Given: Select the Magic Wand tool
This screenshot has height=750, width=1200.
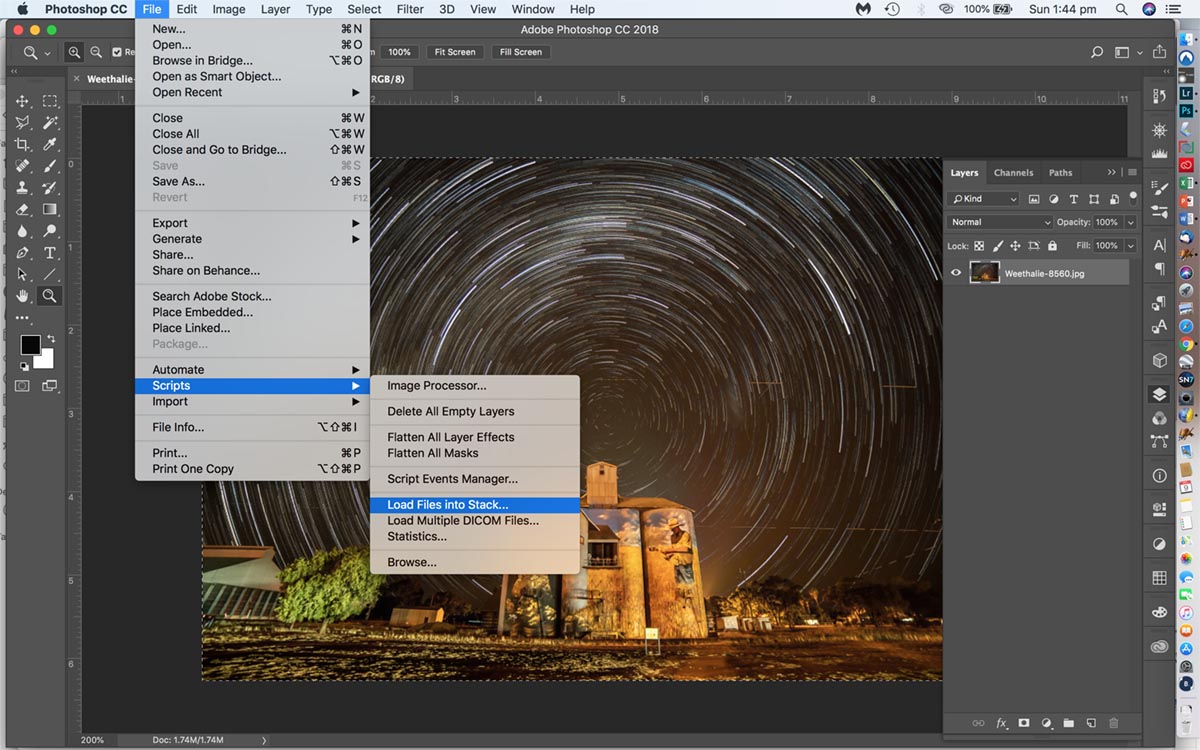Looking at the screenshot, I should pos(50,123).
